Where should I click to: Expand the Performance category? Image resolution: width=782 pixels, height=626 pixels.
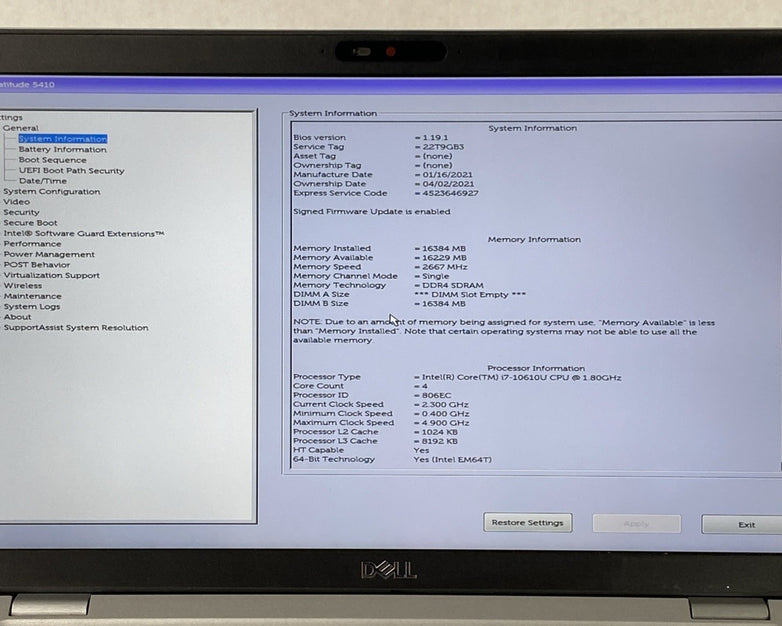click(32, 244)
